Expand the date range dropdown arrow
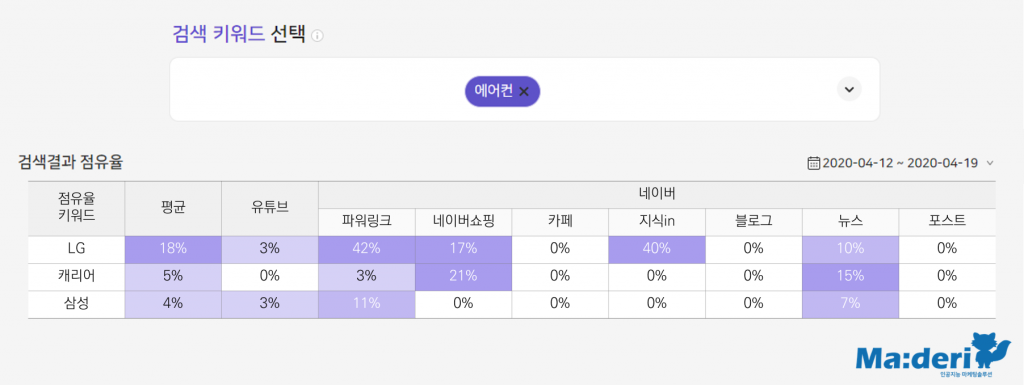1024x385 pixels. pos(990,163)
